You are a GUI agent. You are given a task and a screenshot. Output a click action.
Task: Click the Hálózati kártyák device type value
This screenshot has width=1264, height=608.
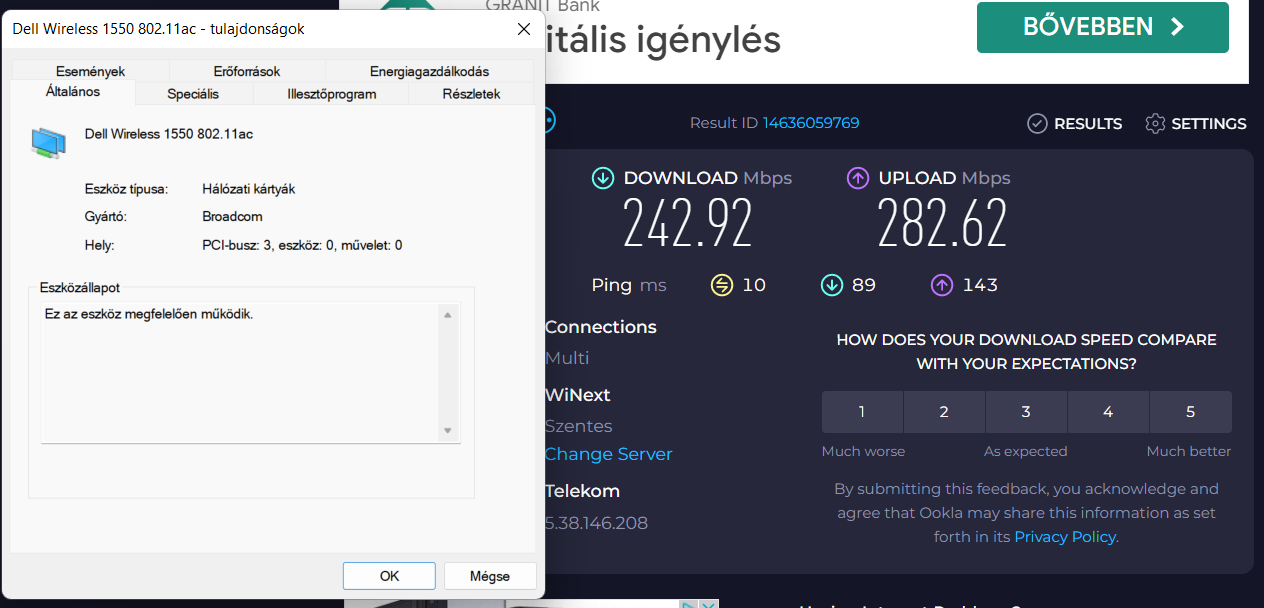pos(248,189)
